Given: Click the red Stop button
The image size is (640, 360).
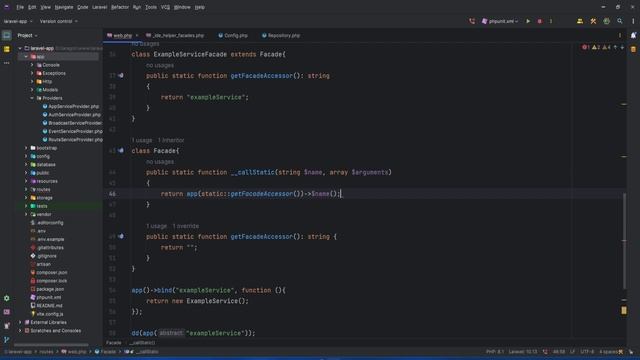Looking at the screenshot, I should point(540,21).
